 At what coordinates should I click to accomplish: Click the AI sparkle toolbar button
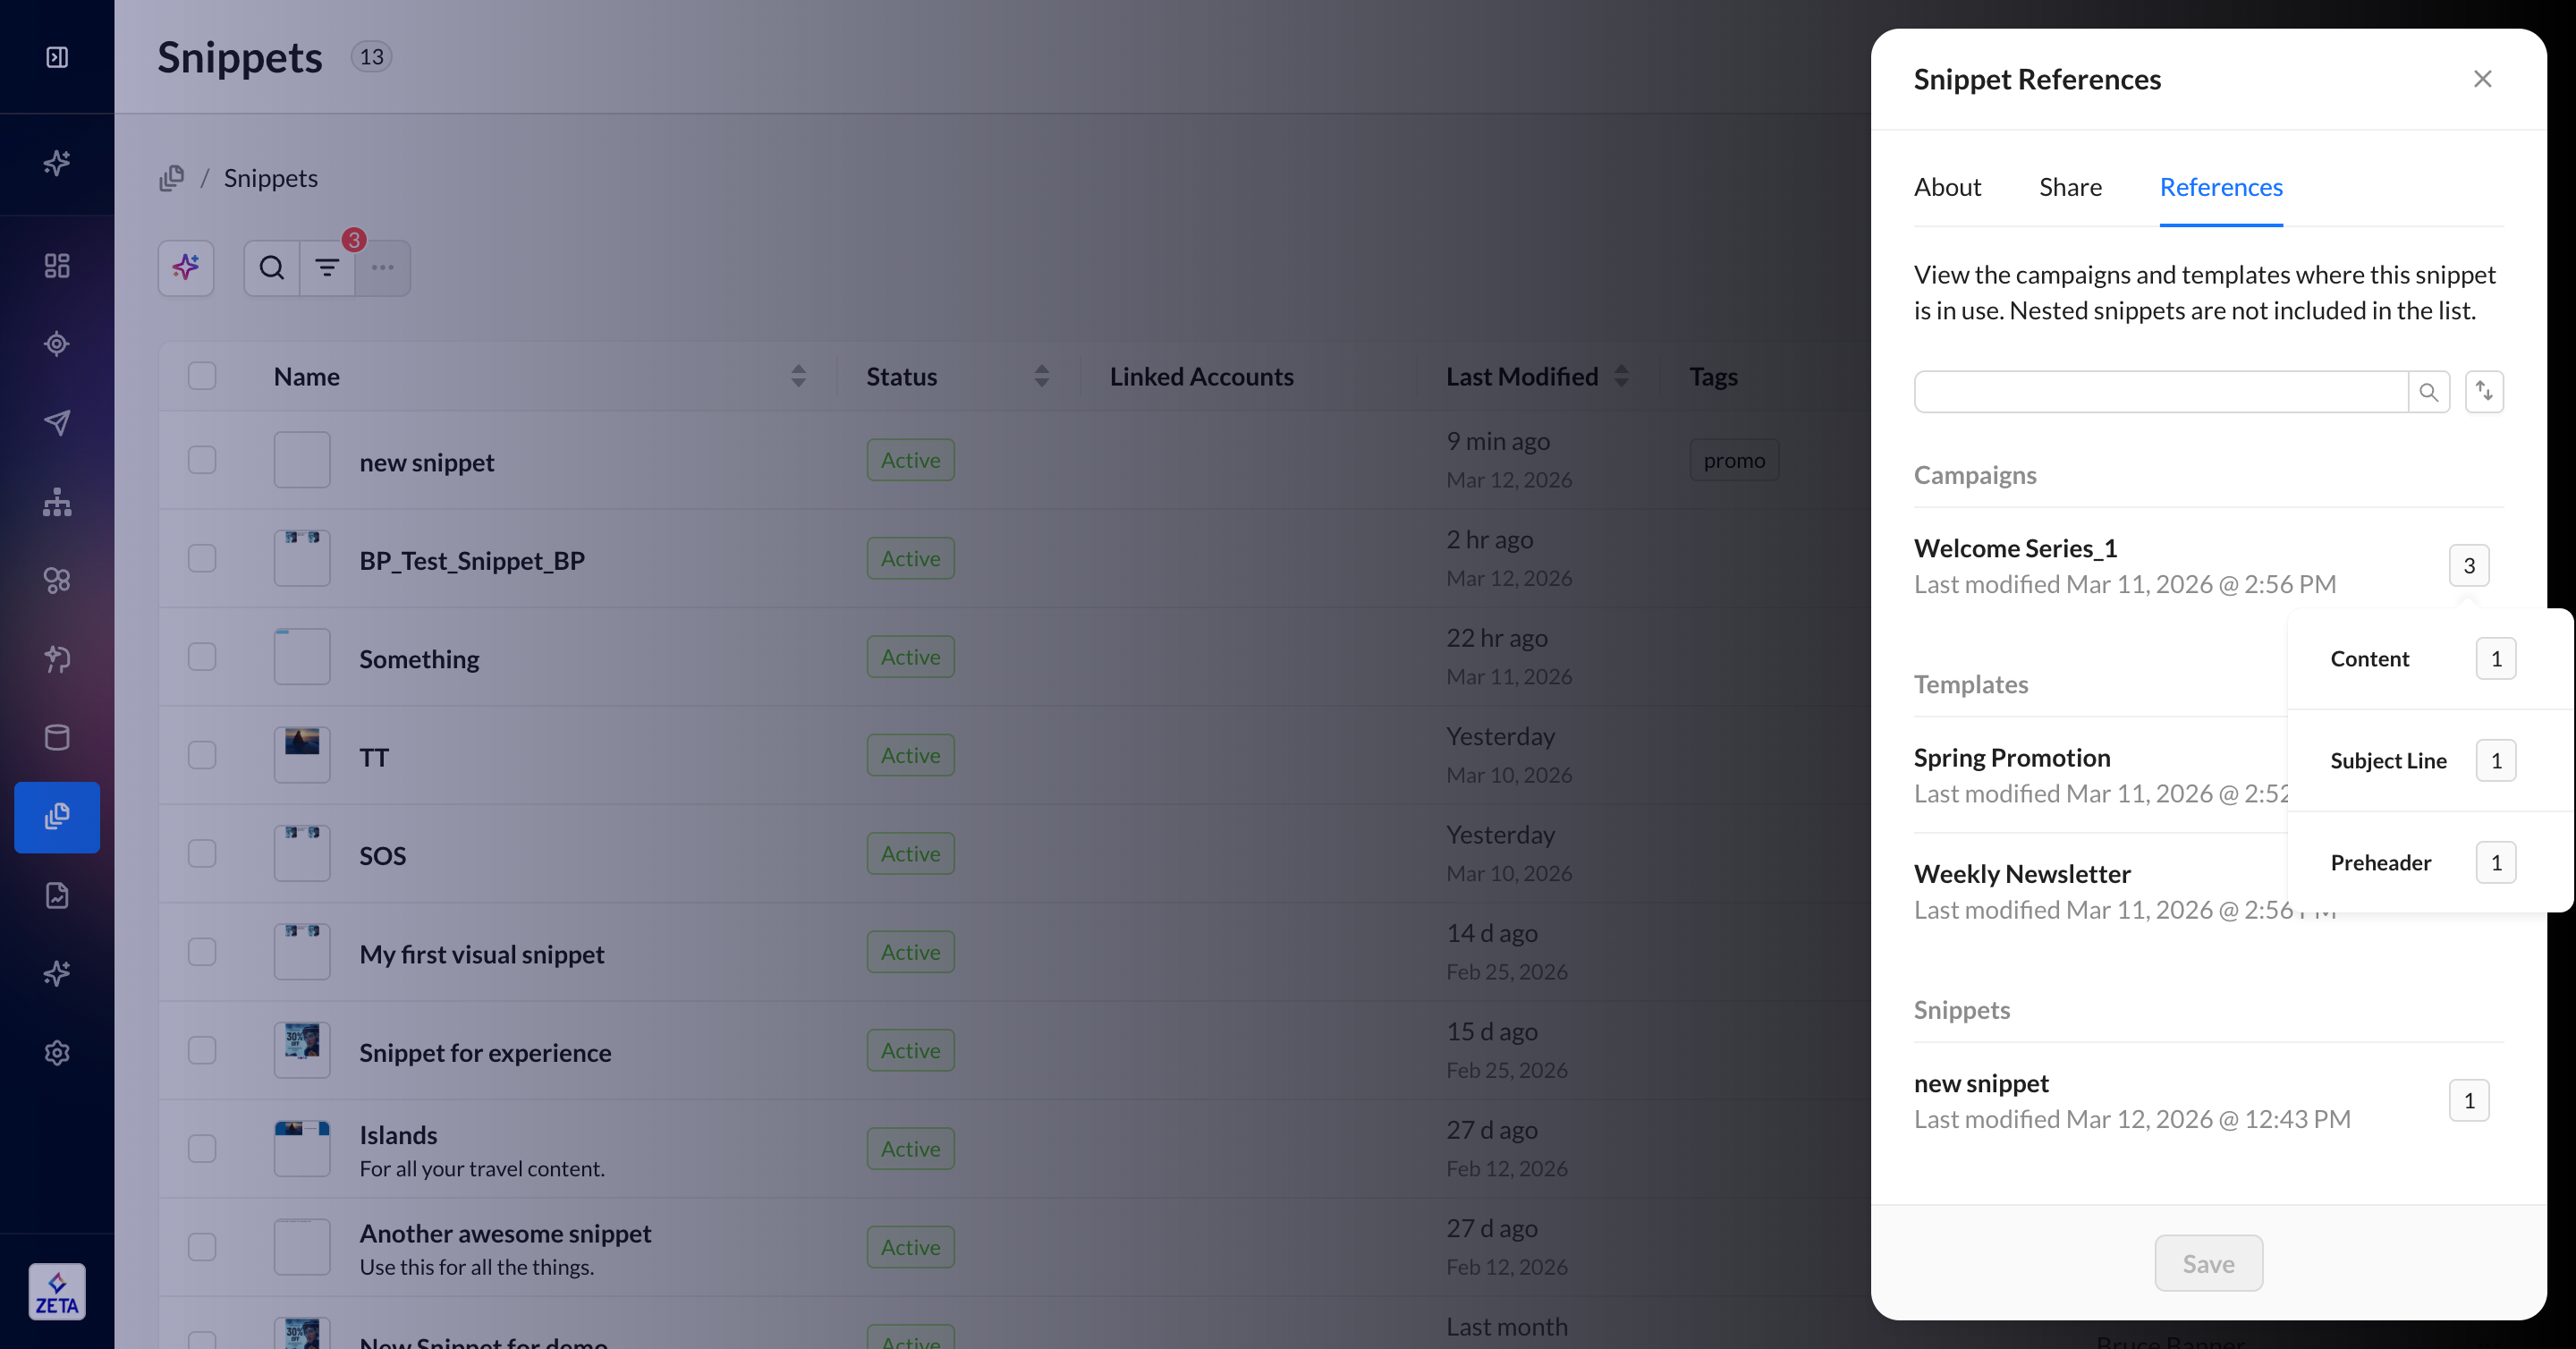click(x=186, y=267)
